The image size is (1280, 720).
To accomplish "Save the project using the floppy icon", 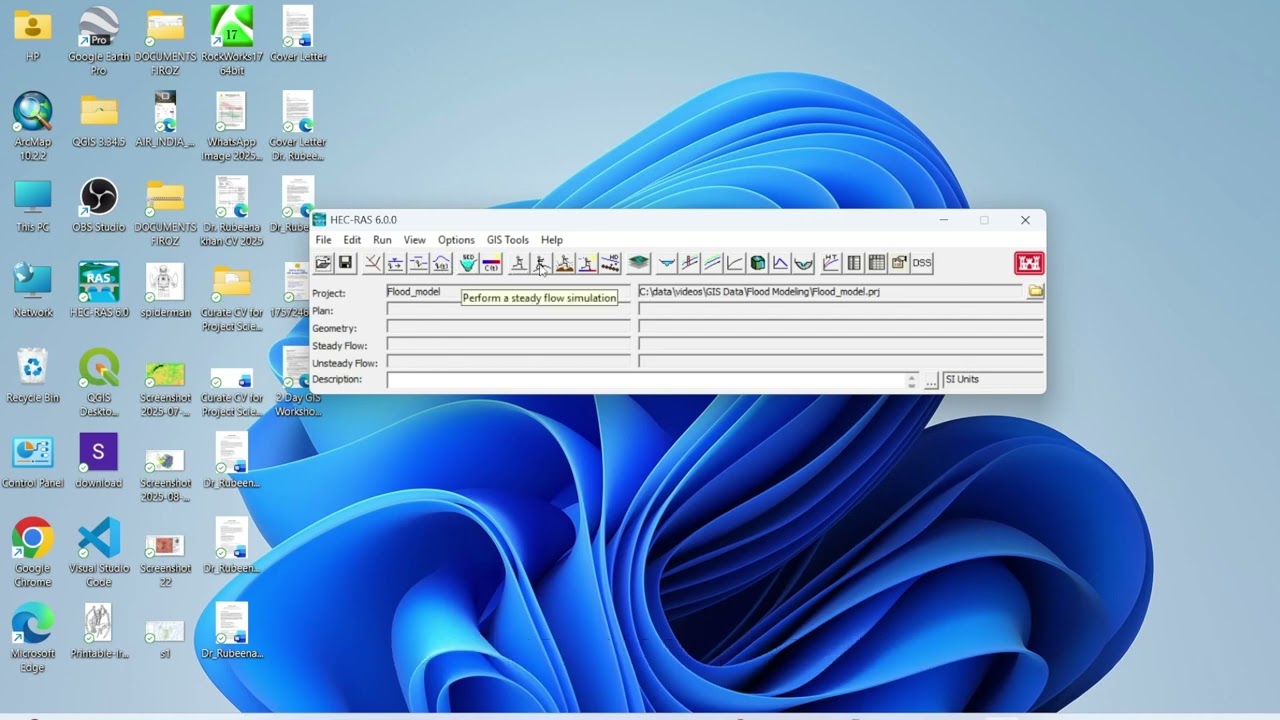I will coord(345,263).
